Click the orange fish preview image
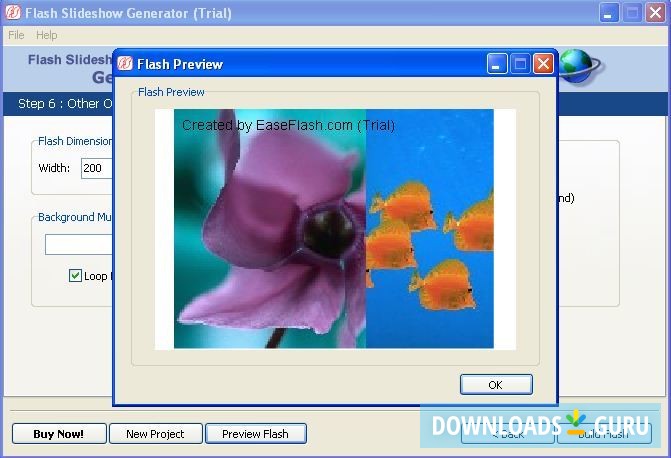The width and height of the screenshot is (671, 458). tap(430, 229)
